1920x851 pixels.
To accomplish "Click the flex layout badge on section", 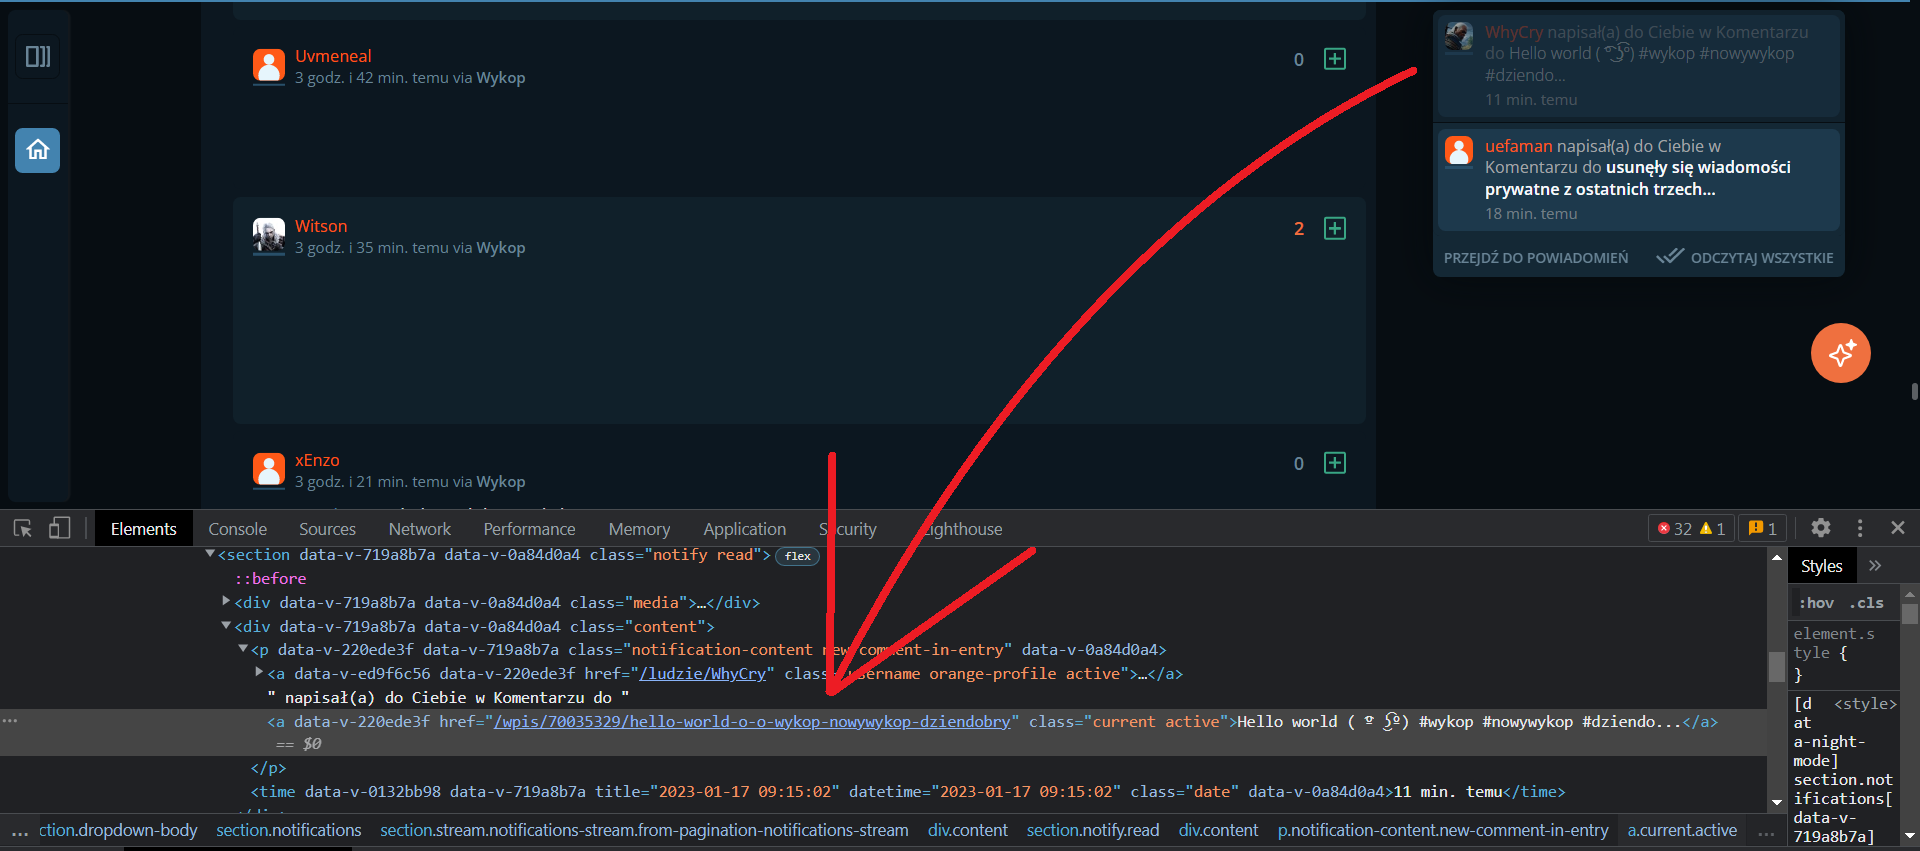I will [x=797, y=556].
